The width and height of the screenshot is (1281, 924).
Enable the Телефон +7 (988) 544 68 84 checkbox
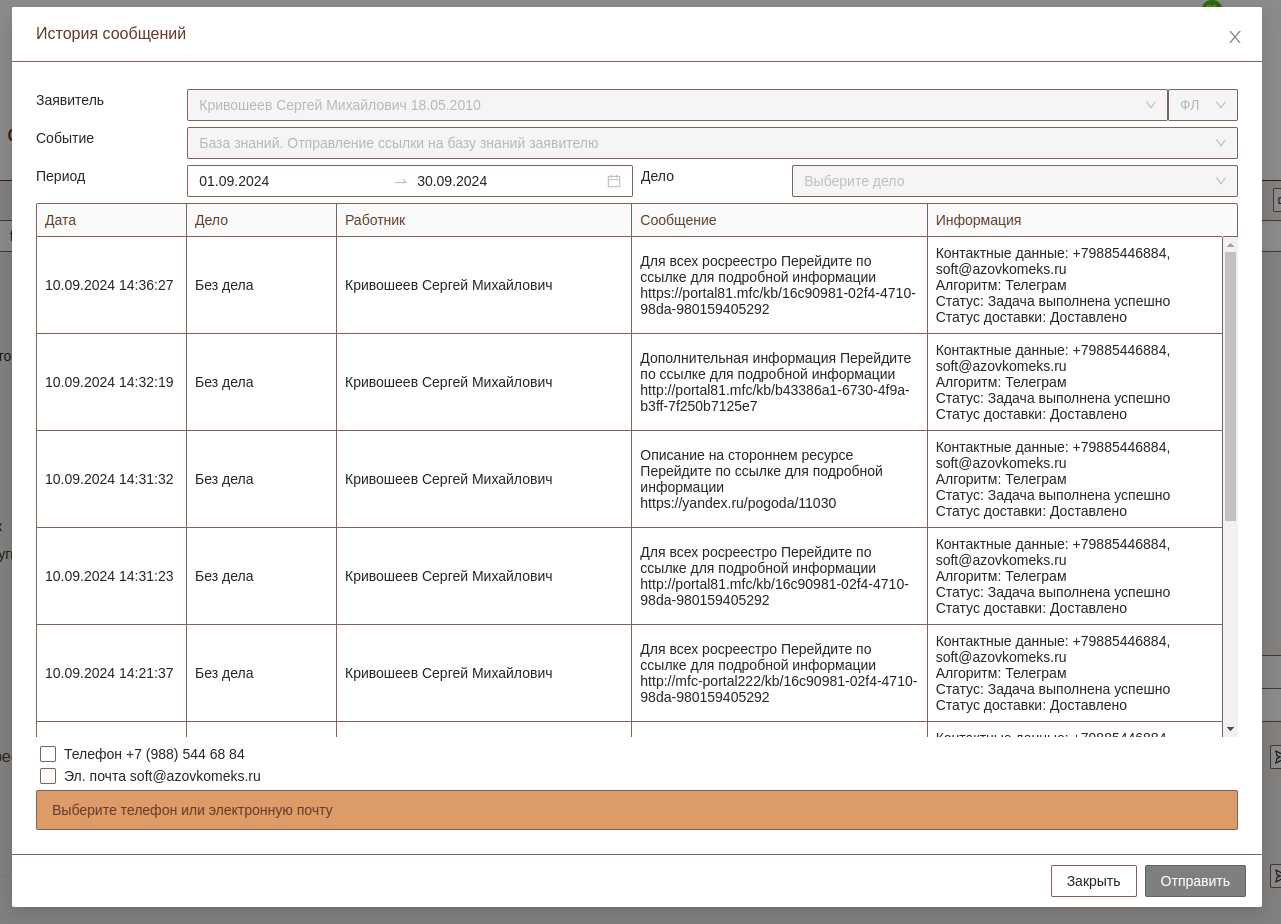tap(48, 754)
